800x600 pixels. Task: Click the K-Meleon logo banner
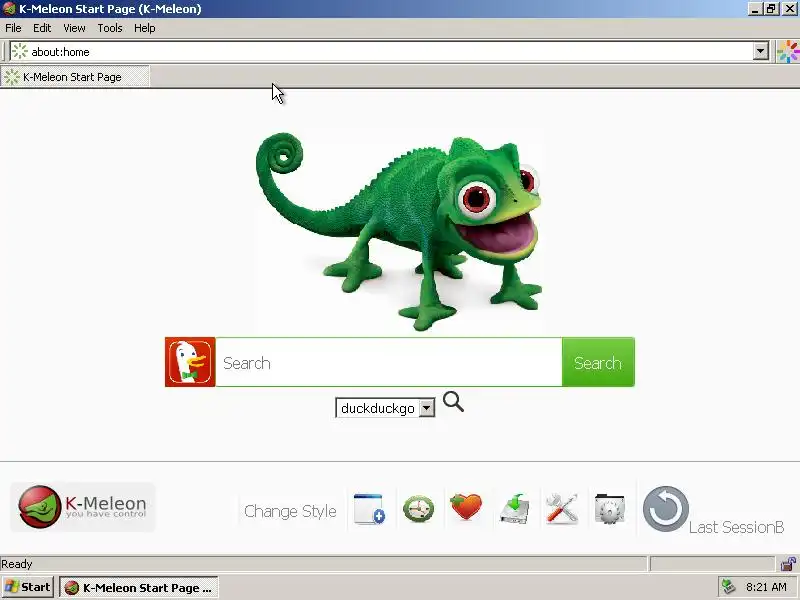click(x=83, y=507)
